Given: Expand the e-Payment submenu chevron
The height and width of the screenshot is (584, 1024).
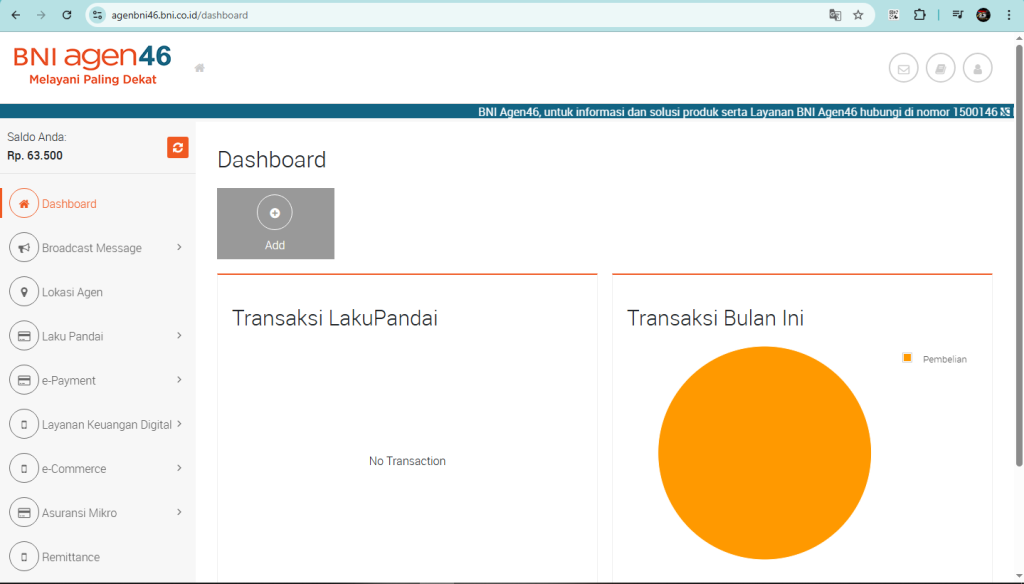Looking at the screenshot, I should (x=179, y=380).
